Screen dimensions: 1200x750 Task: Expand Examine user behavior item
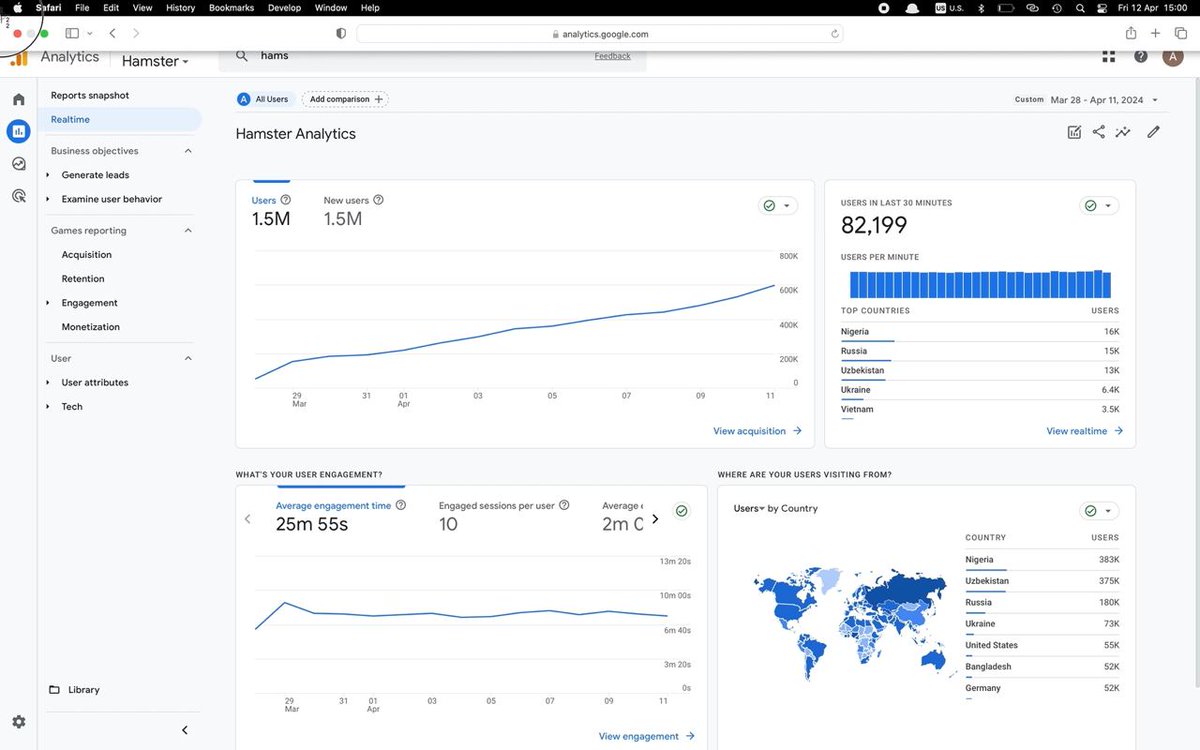point(47,199)
